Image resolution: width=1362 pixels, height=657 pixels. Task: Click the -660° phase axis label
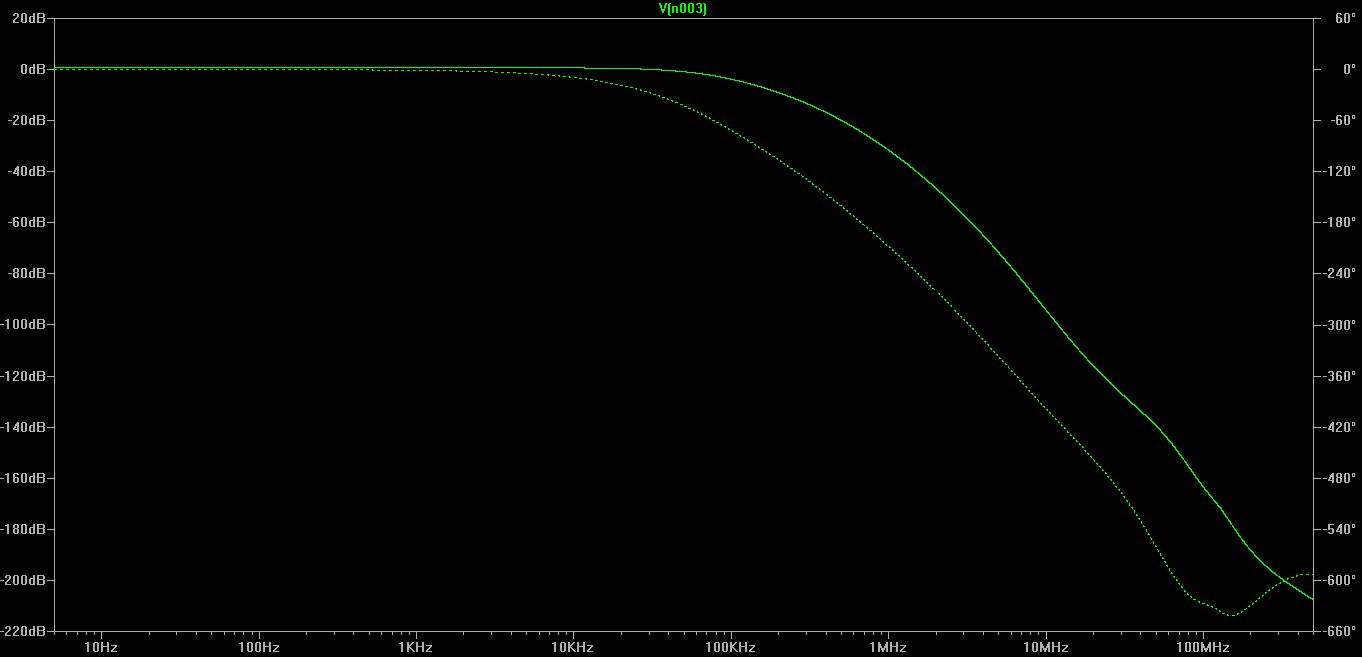pos(1339,631)
